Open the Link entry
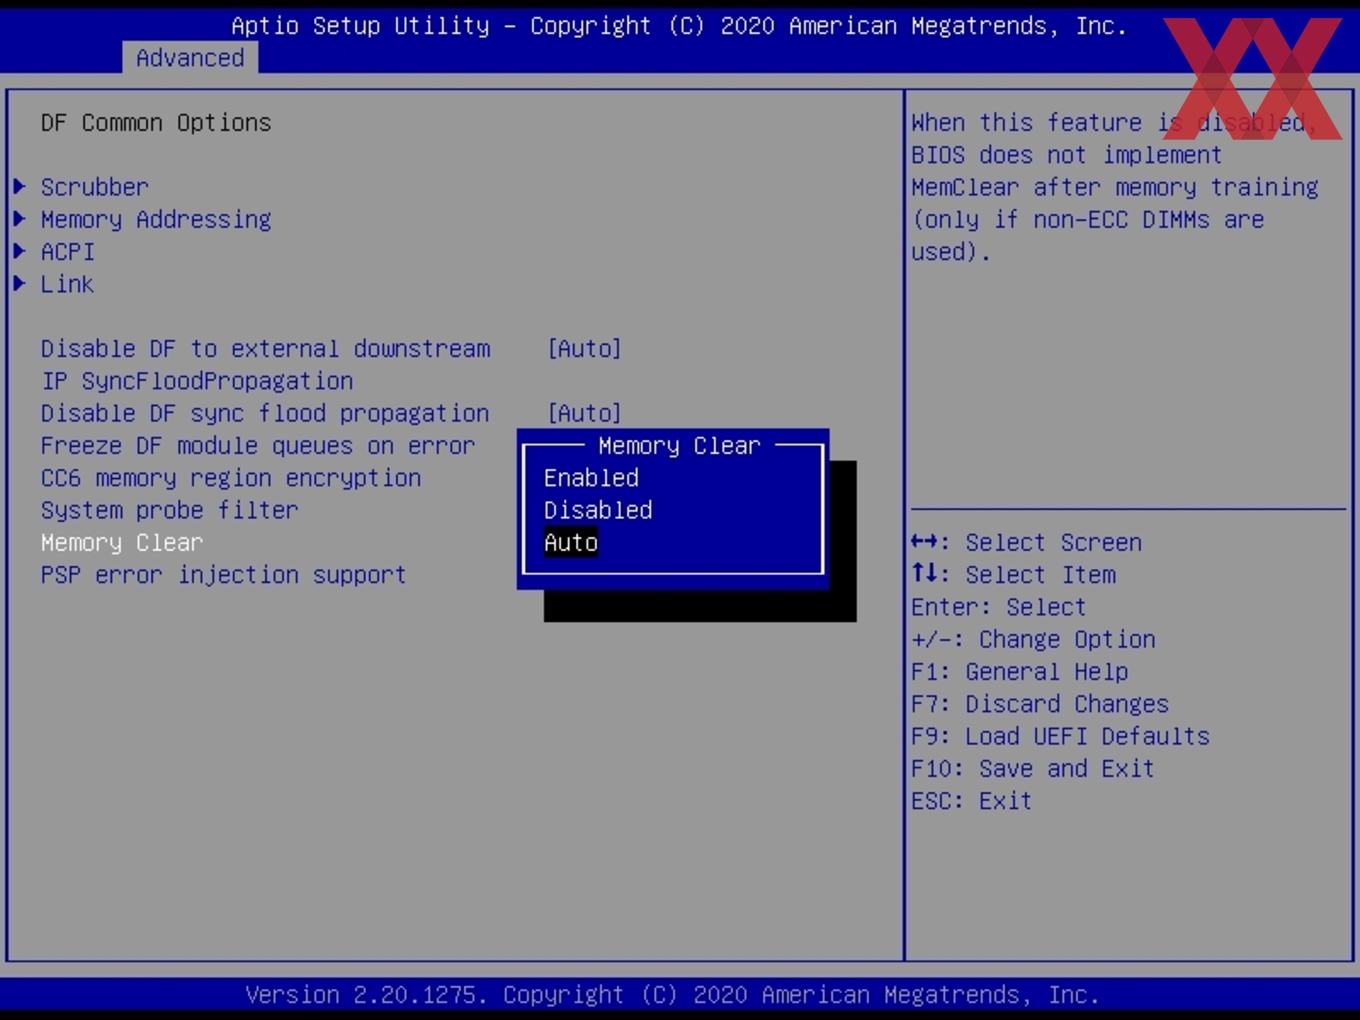This screenshot has width=1360, height=1020. point(67,284)
